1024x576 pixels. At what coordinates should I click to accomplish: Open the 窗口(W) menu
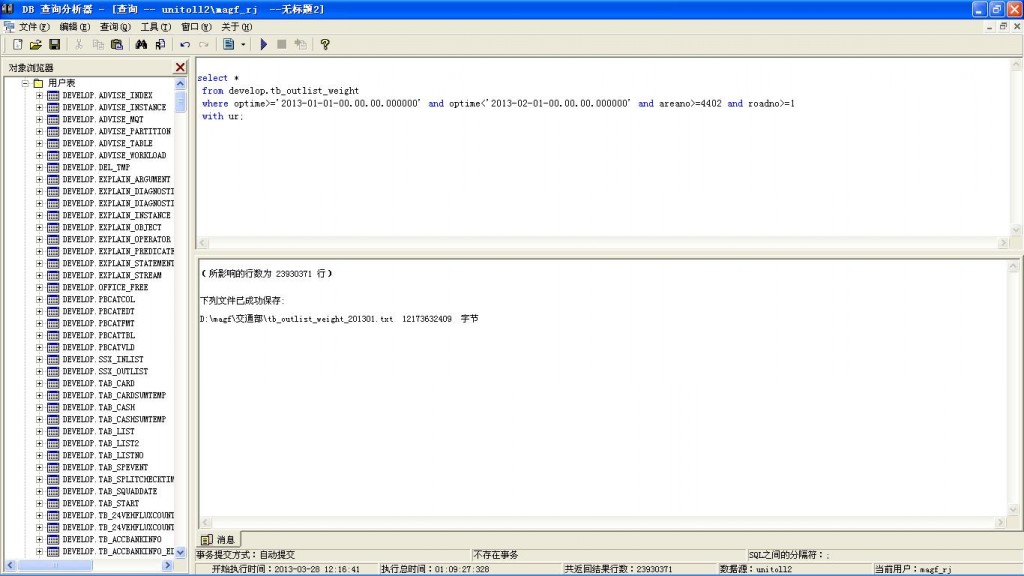coord(196,27)
